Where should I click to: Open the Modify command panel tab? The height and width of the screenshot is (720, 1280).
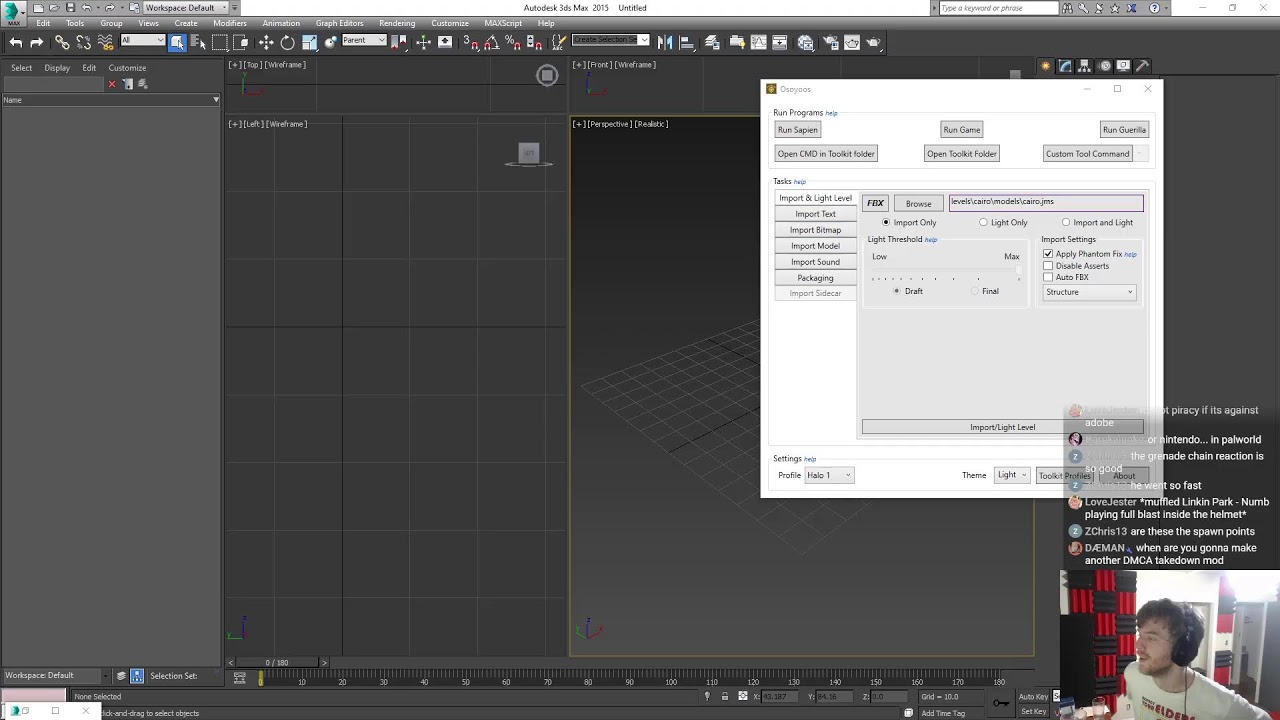1065,66
